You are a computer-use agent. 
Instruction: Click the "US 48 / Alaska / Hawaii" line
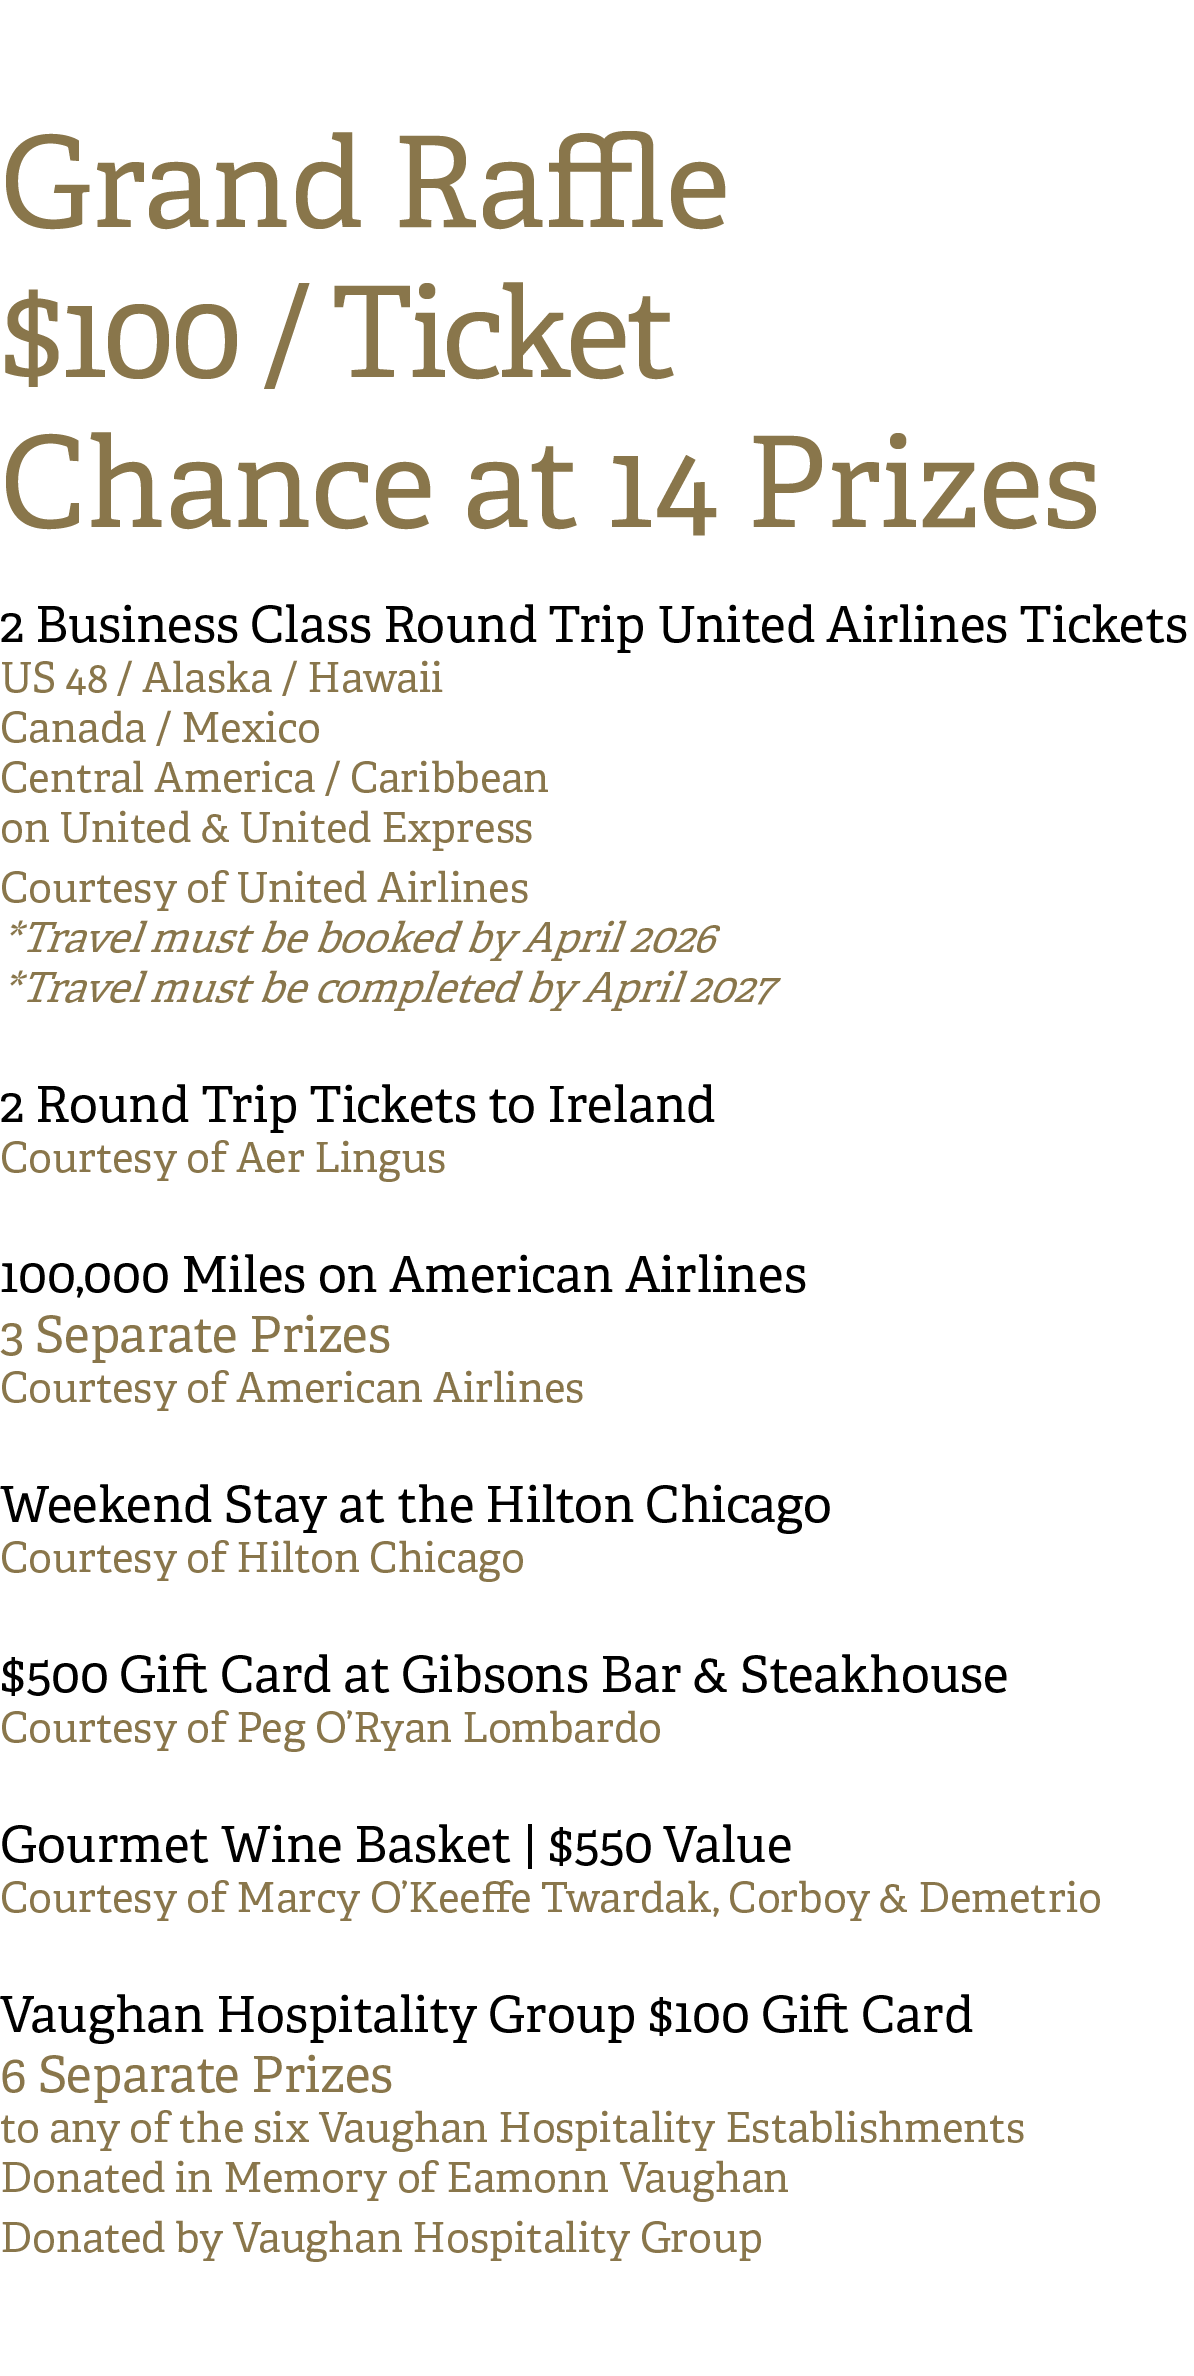coord(221,679)
